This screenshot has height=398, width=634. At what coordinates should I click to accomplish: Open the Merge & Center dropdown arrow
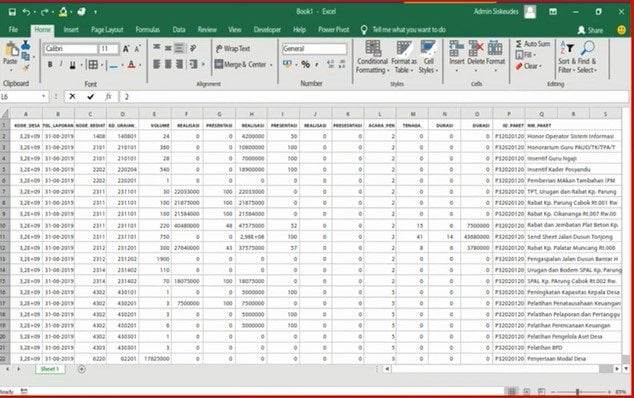pos(271,65)
